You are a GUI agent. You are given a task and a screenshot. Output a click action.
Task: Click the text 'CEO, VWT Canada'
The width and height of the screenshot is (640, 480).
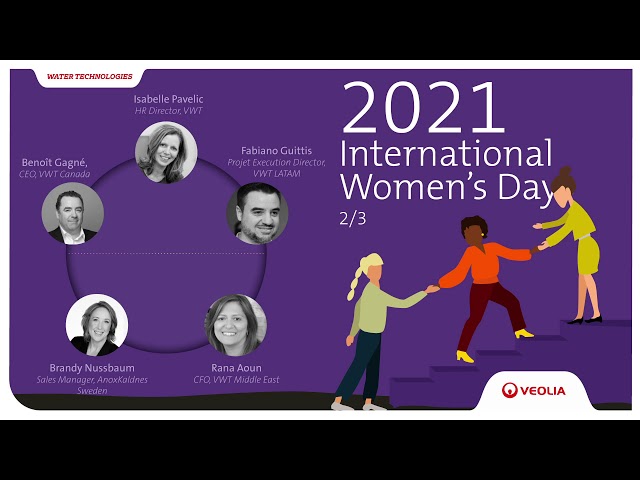click(55, 174)
